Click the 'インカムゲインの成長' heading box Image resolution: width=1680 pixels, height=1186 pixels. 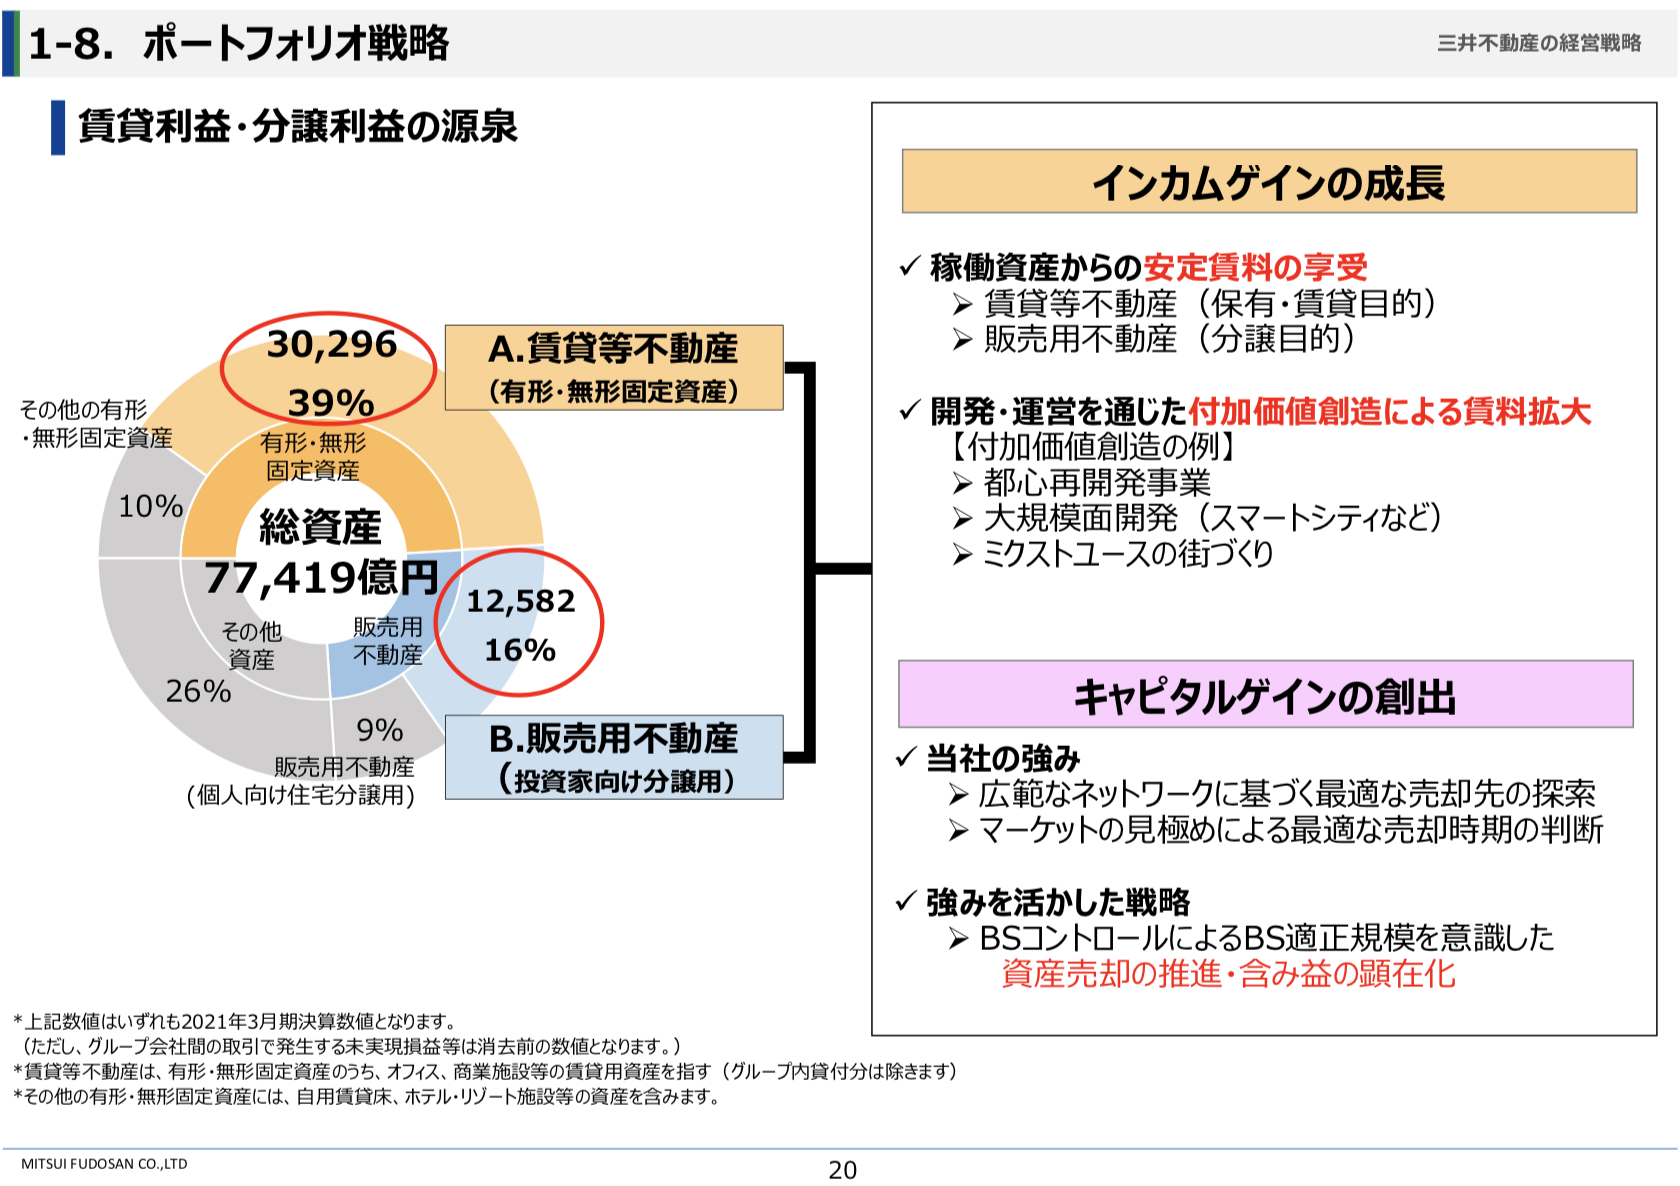click(x=1269, y=182)
